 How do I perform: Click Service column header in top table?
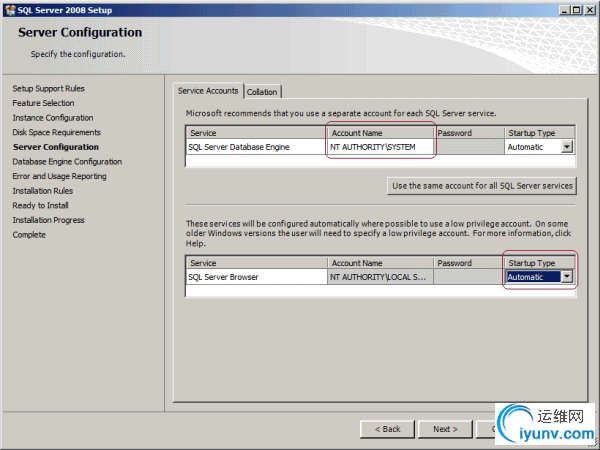coord(257,133)
